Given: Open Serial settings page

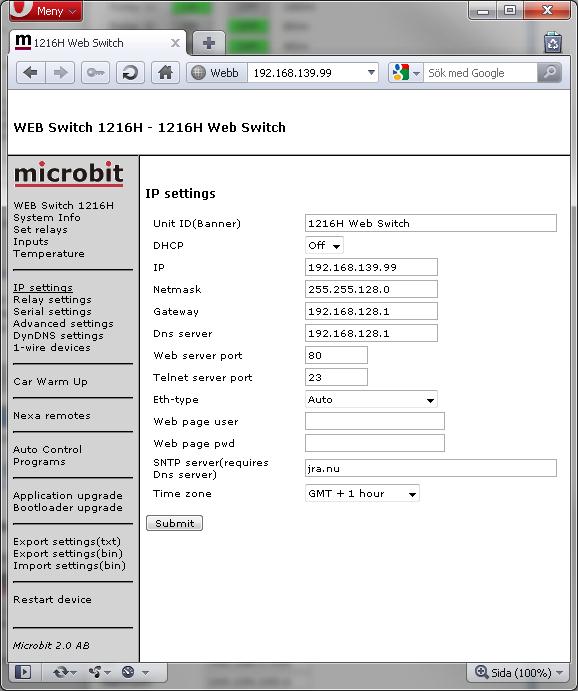Looking at the screenshot, I should coord(52,311).
